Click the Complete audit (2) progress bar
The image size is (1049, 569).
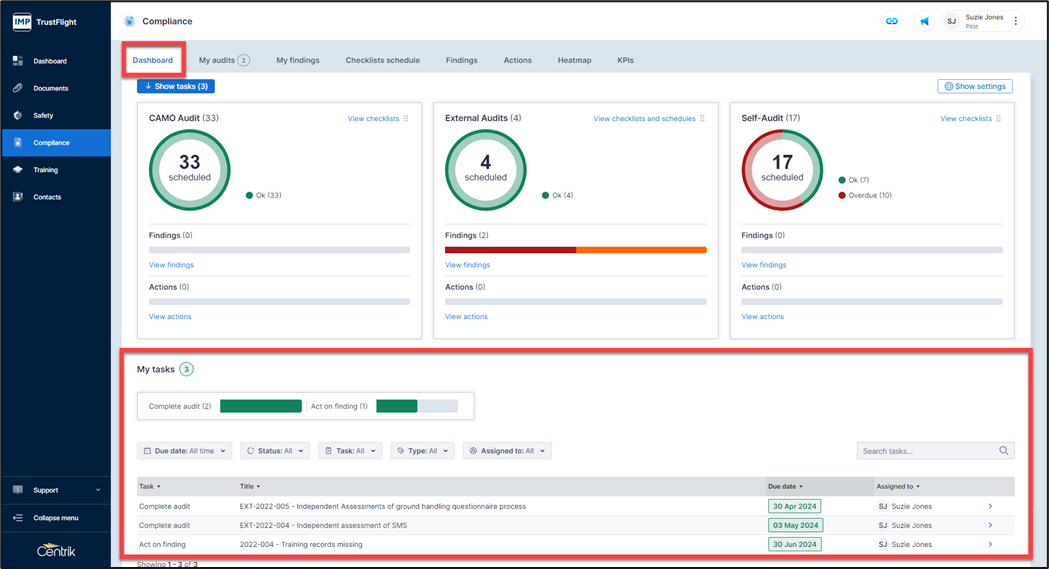[x=261, y=406]
